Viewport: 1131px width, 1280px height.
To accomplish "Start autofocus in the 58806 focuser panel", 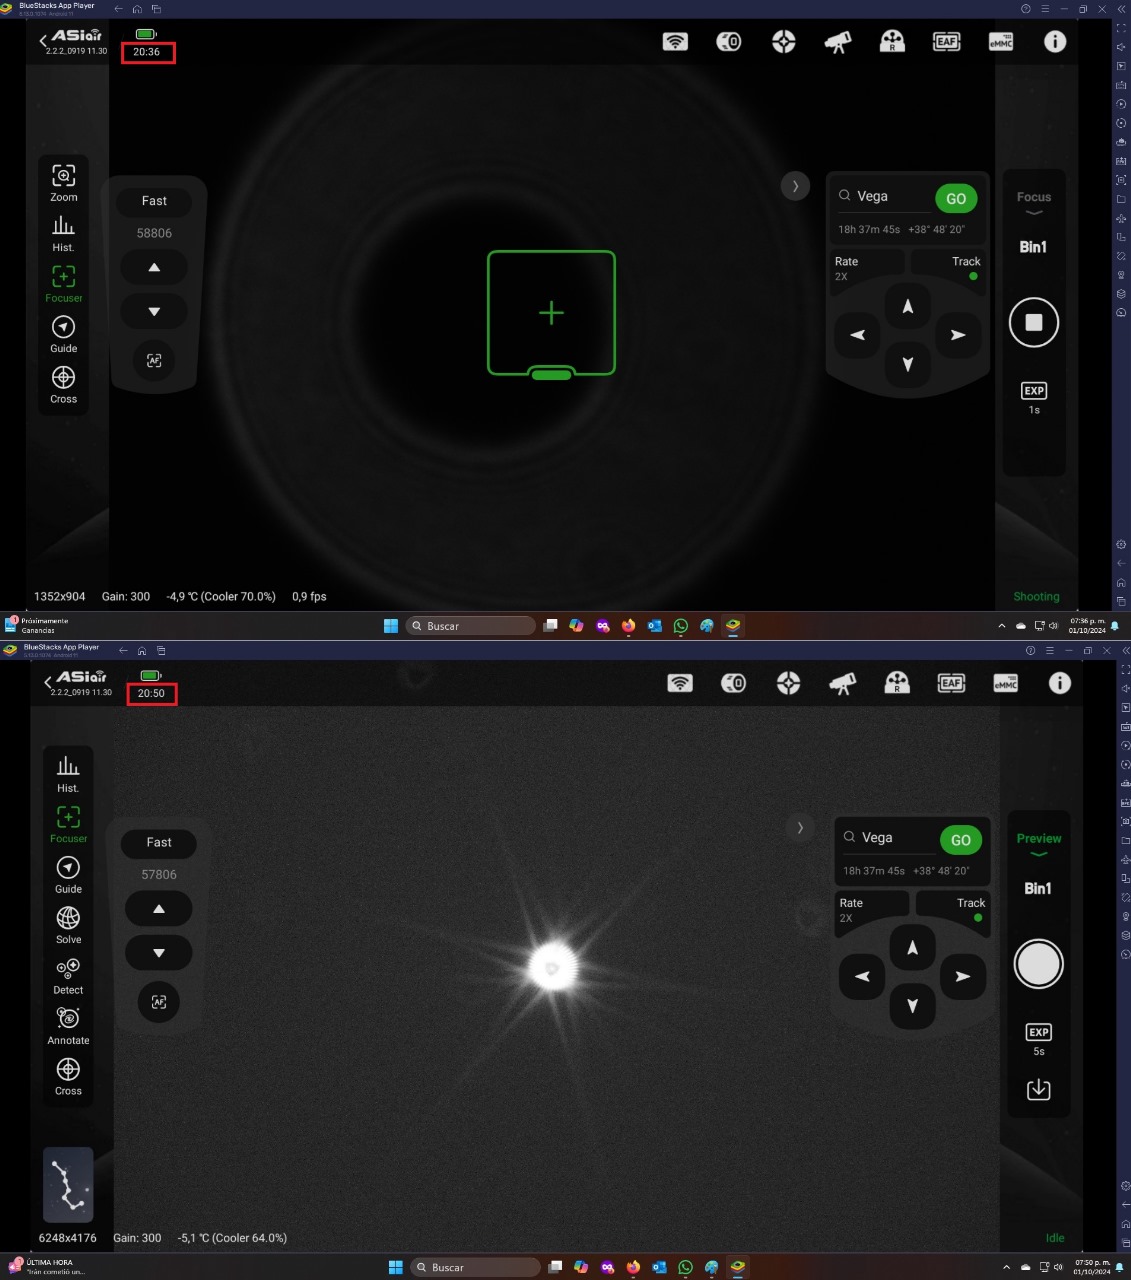I will click(154, 360).
